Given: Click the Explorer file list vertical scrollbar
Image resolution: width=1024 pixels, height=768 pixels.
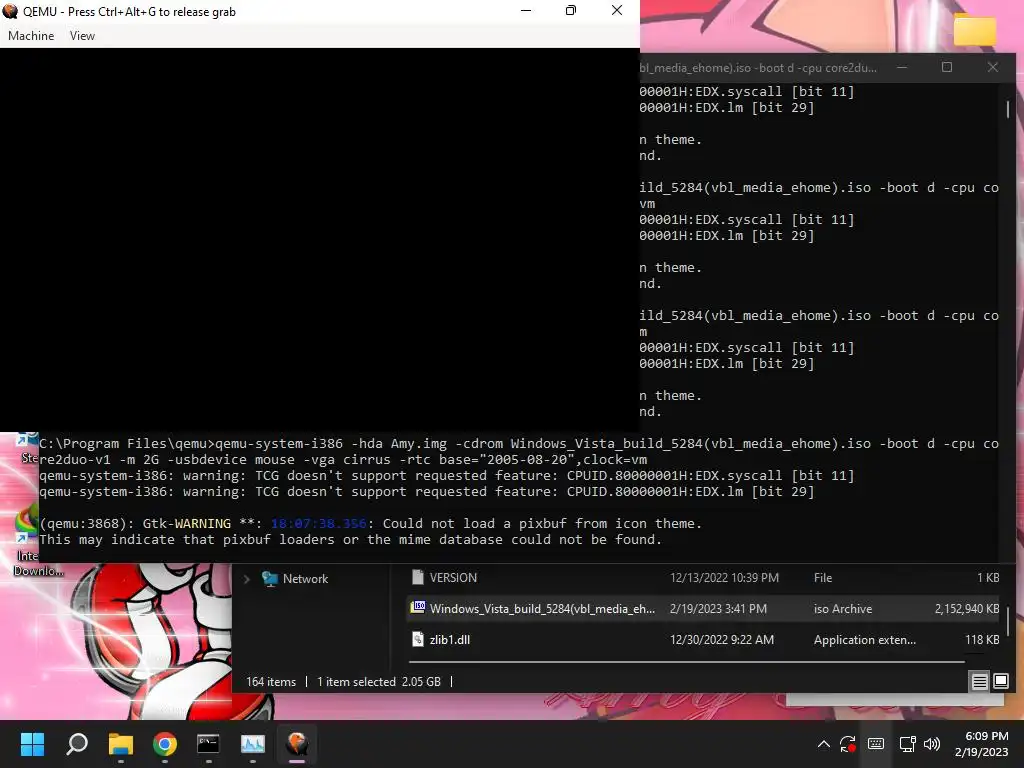Looking at the screenshot, I should pos(1008,620).
